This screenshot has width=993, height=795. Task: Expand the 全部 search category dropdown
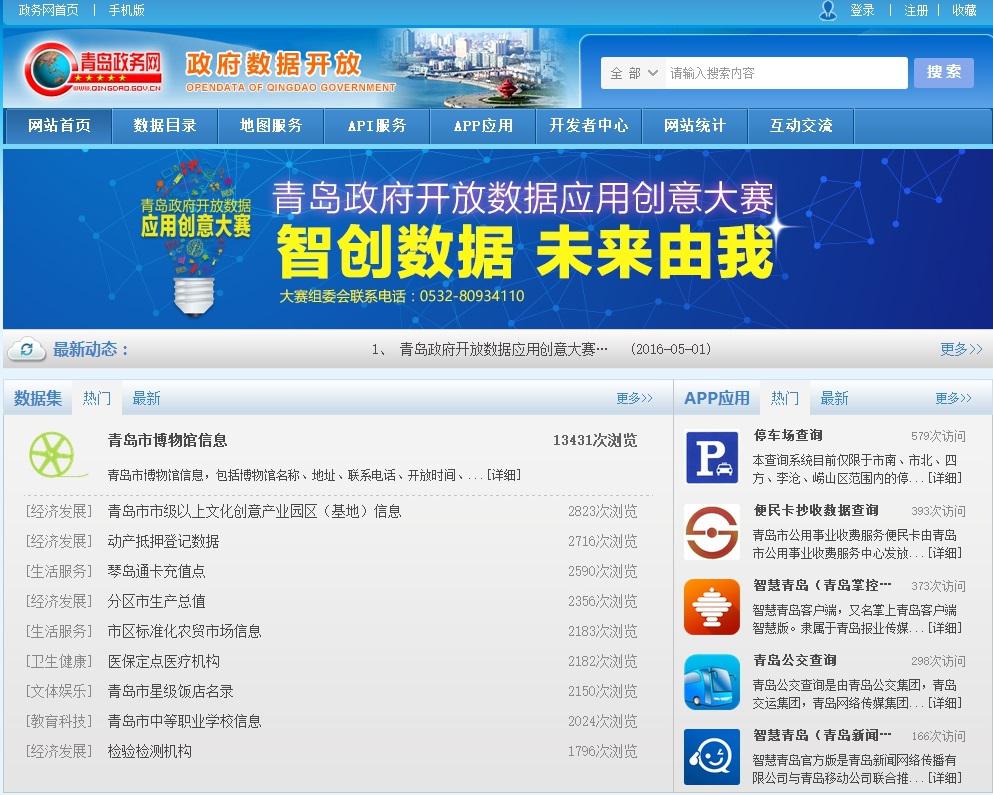click(634, 73)
